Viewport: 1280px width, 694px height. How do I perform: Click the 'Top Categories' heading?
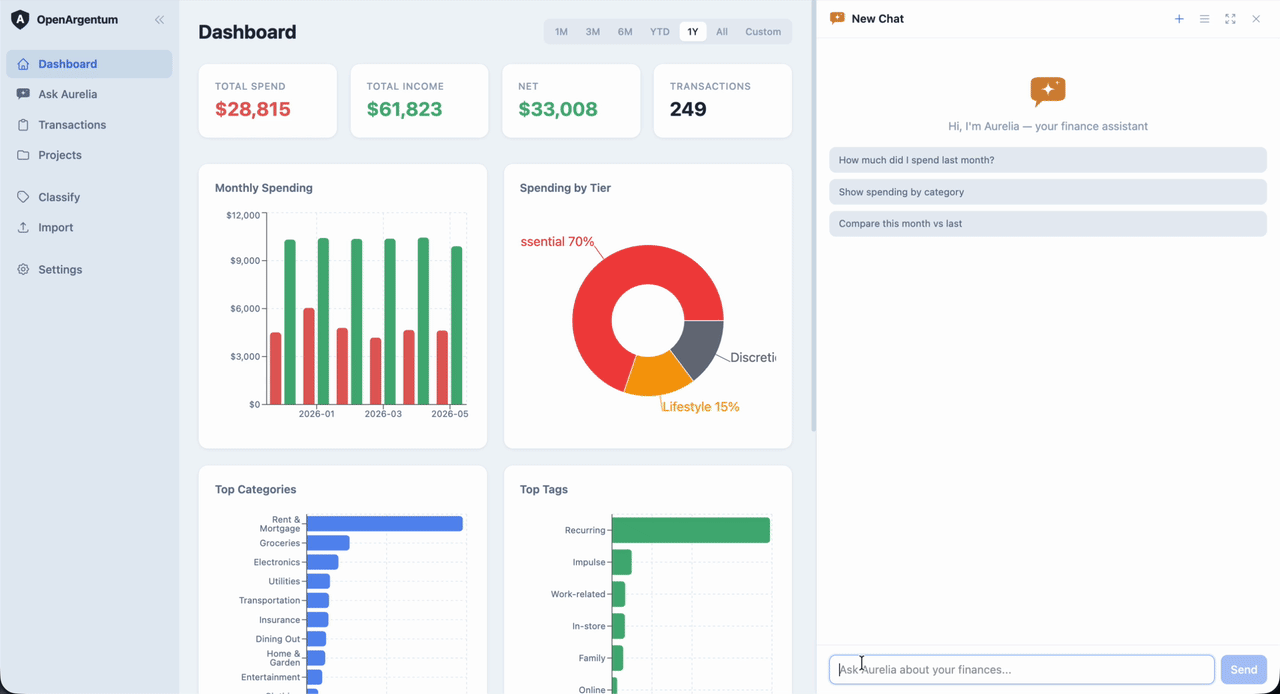(256, 490)
